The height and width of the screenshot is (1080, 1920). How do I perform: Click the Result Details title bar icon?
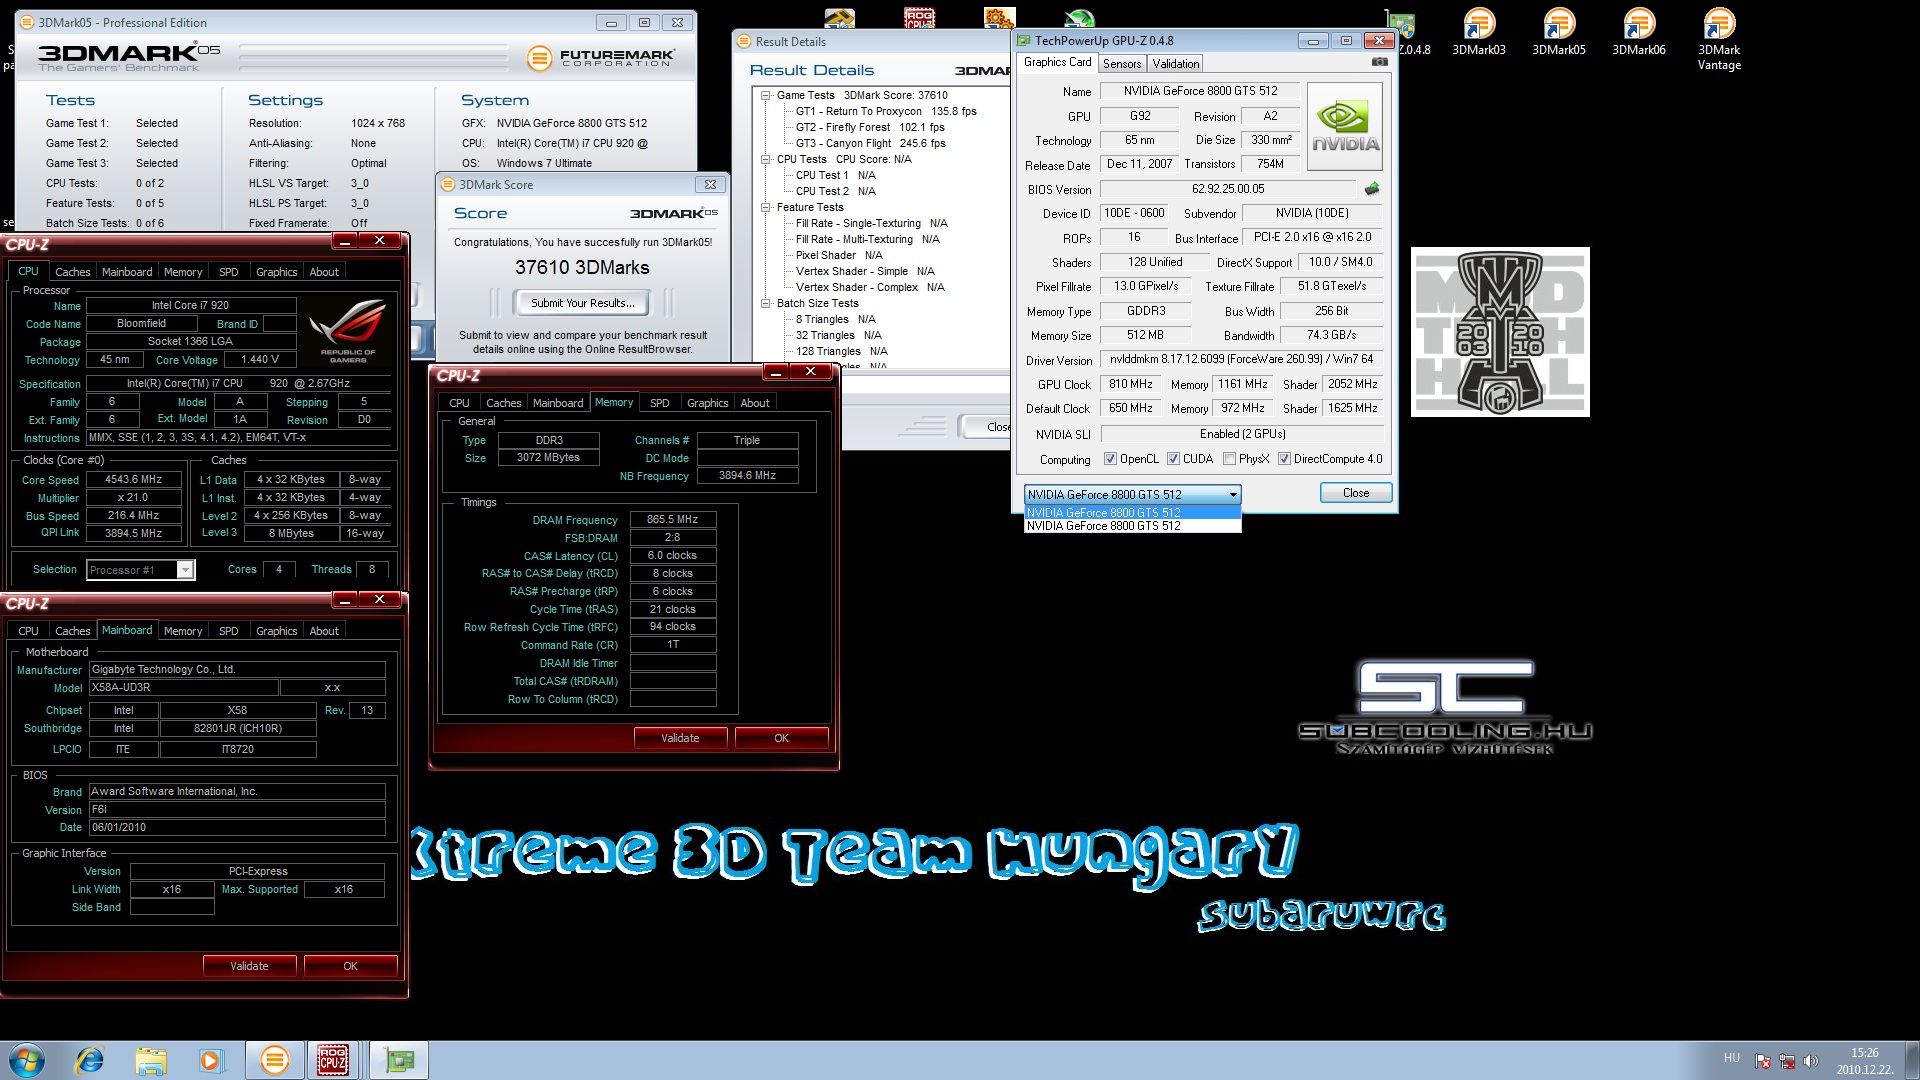(743, 41)
